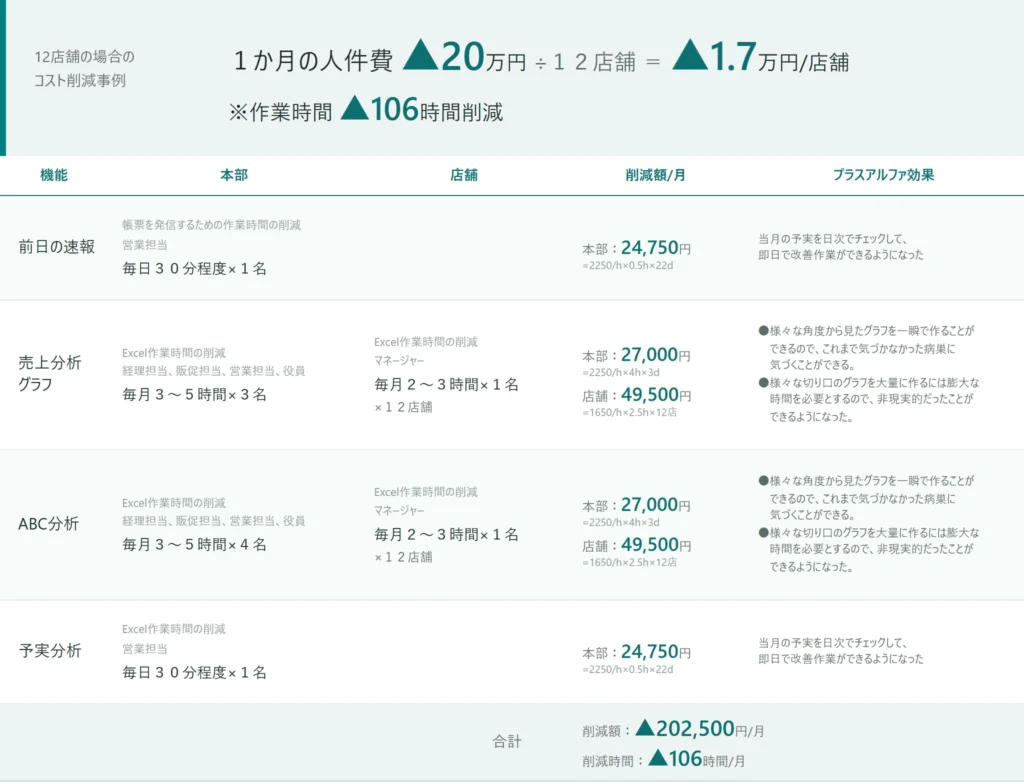Click 毎月2〜3時間×1名 in 売上分析グラフ row

447,385
